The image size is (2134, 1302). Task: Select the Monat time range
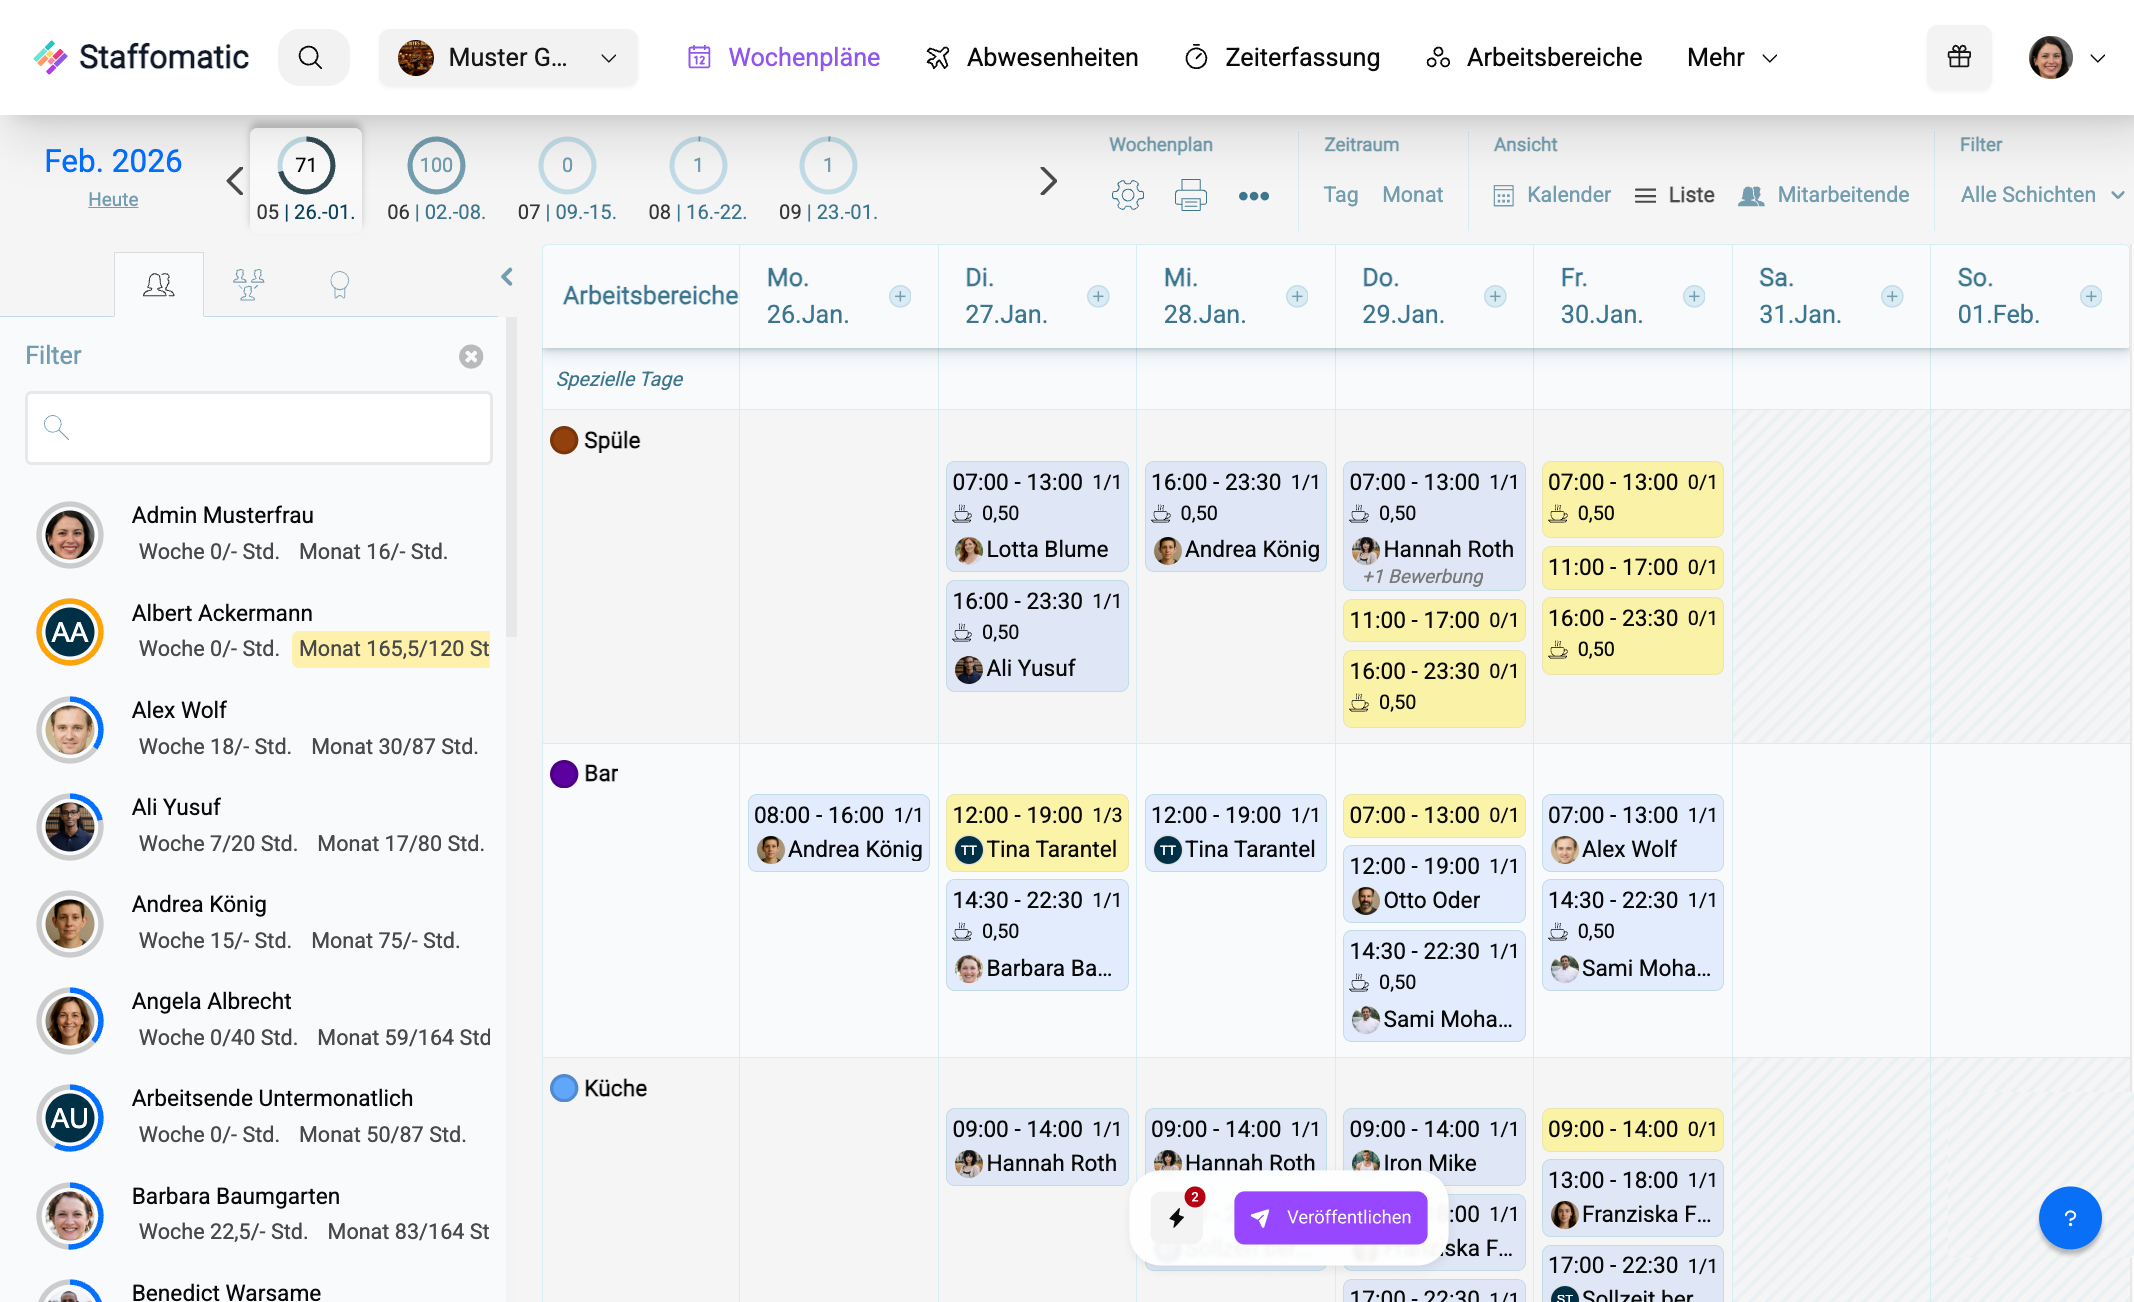tap(1412, 195)
